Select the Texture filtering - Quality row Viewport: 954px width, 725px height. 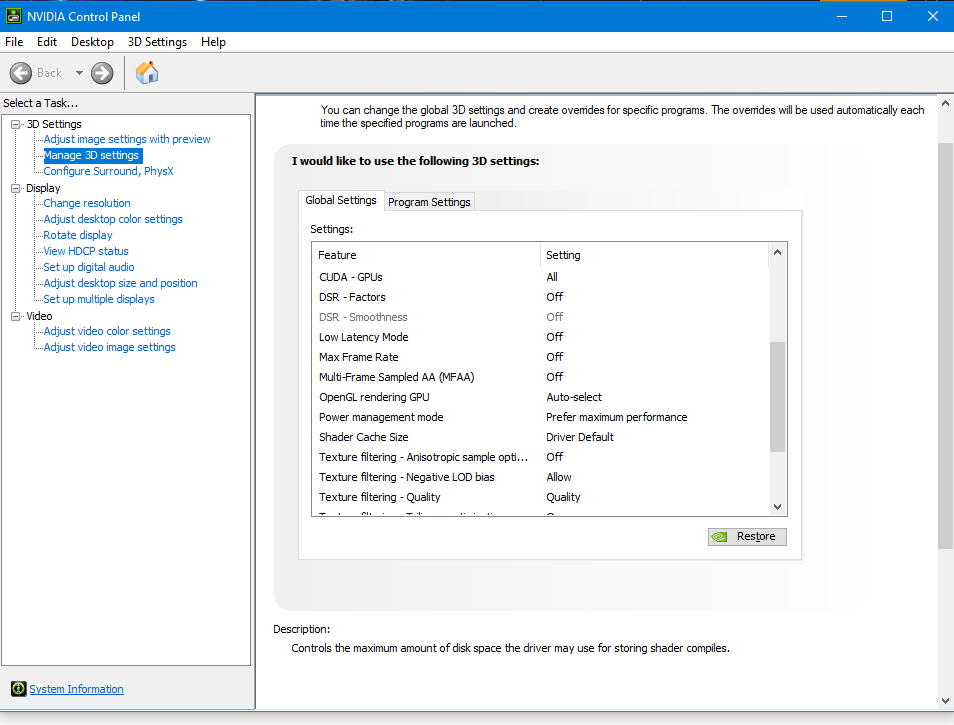point(541,498)
